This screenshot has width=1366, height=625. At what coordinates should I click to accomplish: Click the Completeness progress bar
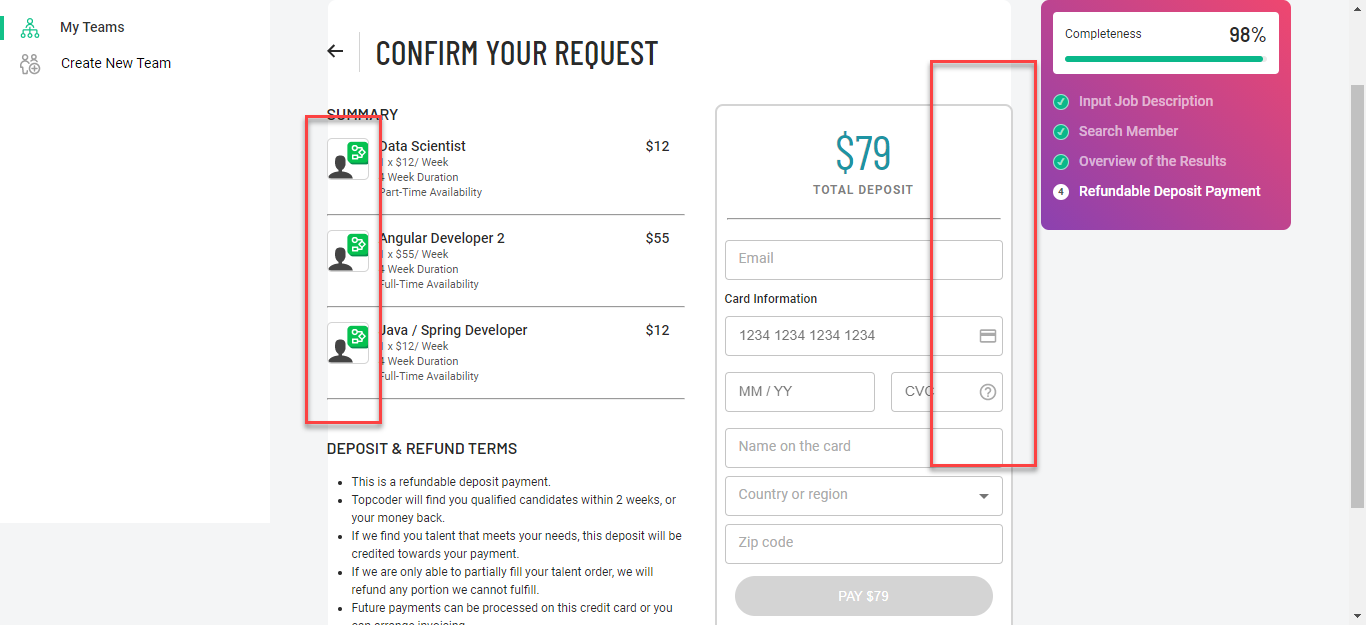point(1165,59)
